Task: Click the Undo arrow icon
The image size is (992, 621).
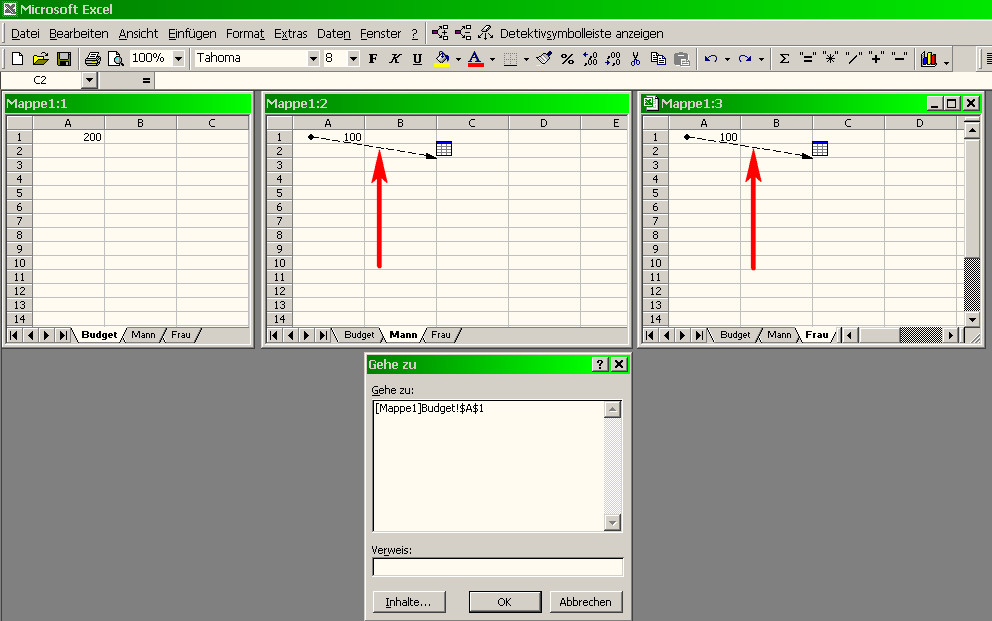Action: point(710,59)
